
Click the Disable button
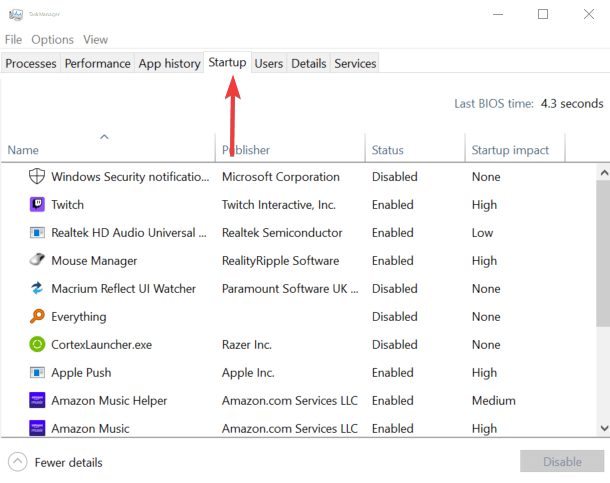click(562, 462)
